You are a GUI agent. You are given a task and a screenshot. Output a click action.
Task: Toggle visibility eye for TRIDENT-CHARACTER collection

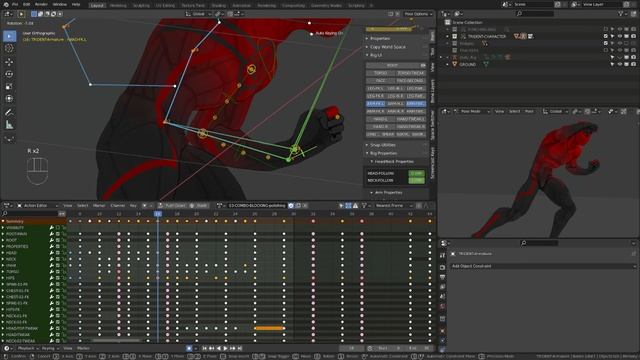pyautogui.click(x=620, y=36)
